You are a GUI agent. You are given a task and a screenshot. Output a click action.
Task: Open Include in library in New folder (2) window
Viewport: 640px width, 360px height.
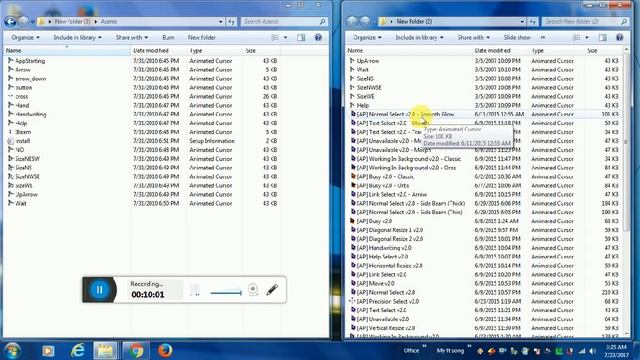[419, 38]
